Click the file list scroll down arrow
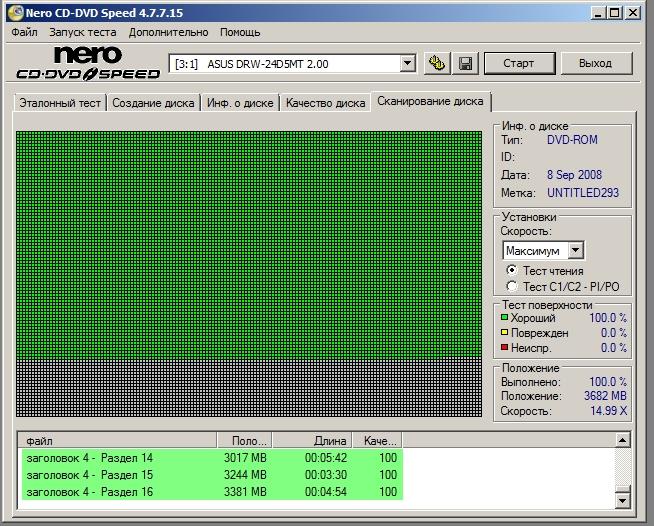The width and height of the screenshot is (654, 526). click(x=622, y=500)
